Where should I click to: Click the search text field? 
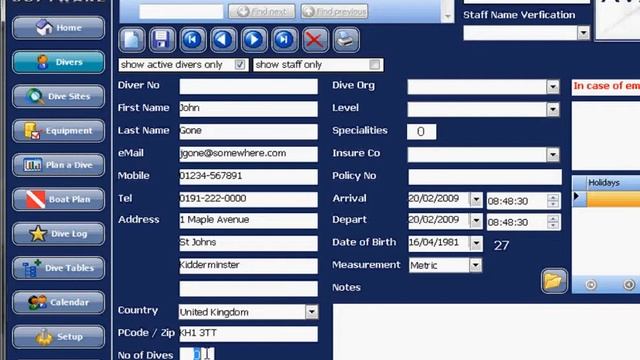181,11
